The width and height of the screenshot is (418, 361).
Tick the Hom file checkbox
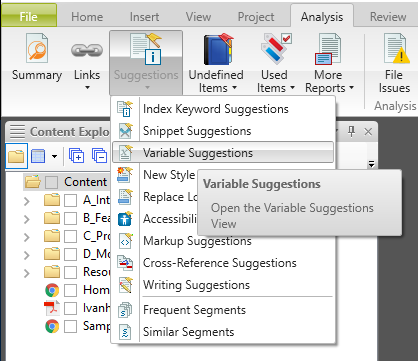[70, 290]
